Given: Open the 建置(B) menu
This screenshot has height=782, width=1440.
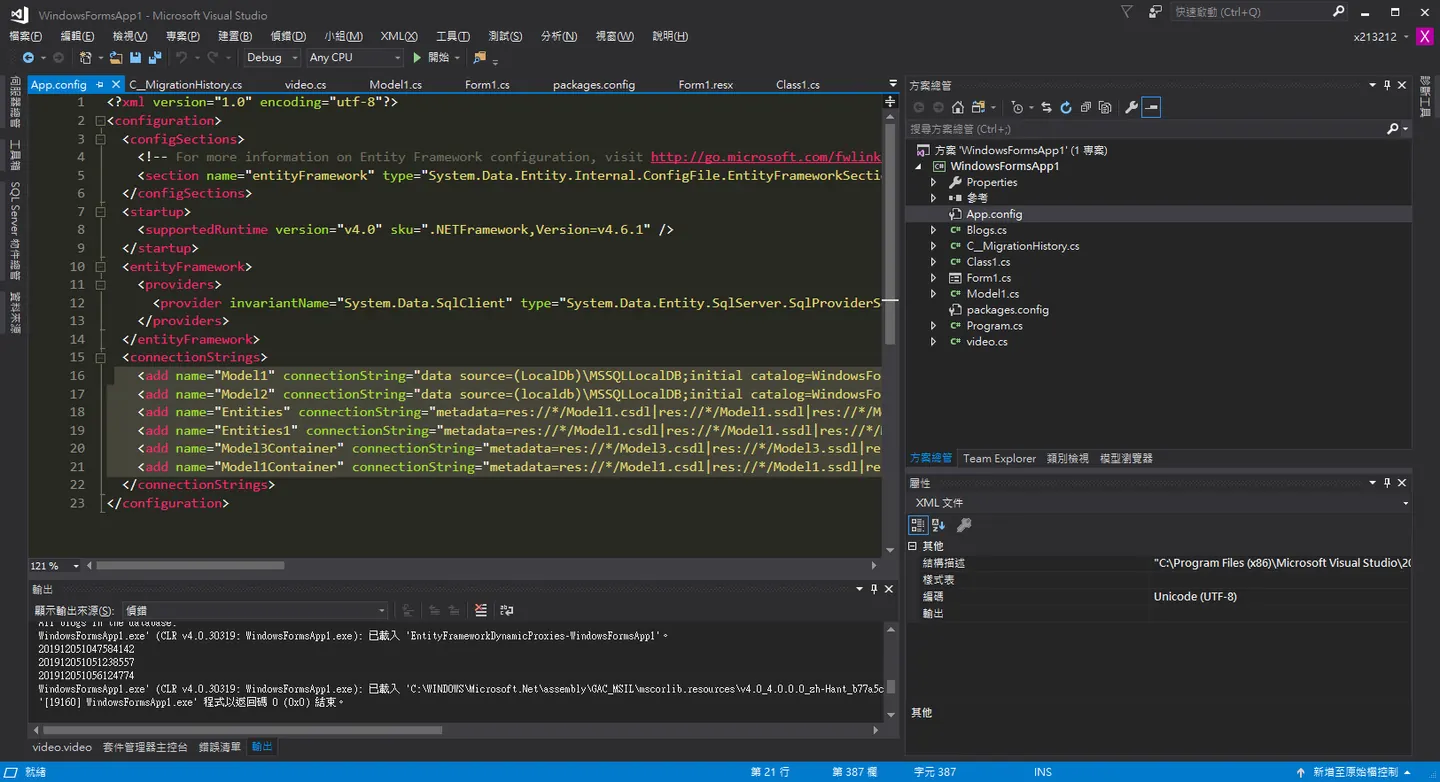Looking at the screenshot, I should click(x=235, y=36).
